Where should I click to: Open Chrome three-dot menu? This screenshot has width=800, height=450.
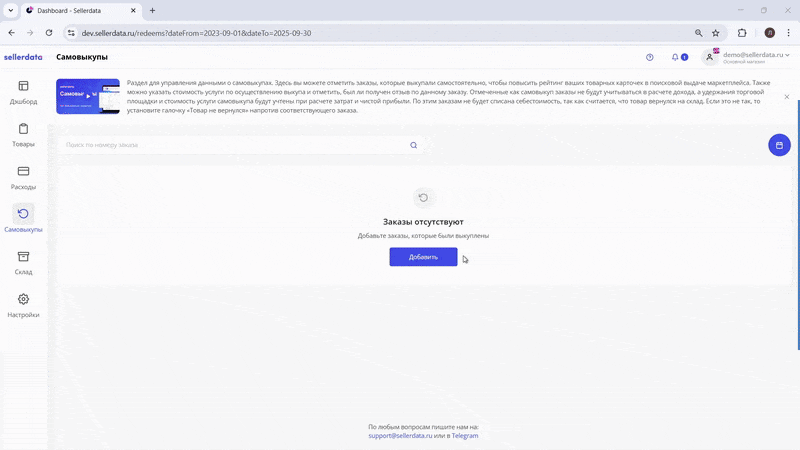coord(788,32)
